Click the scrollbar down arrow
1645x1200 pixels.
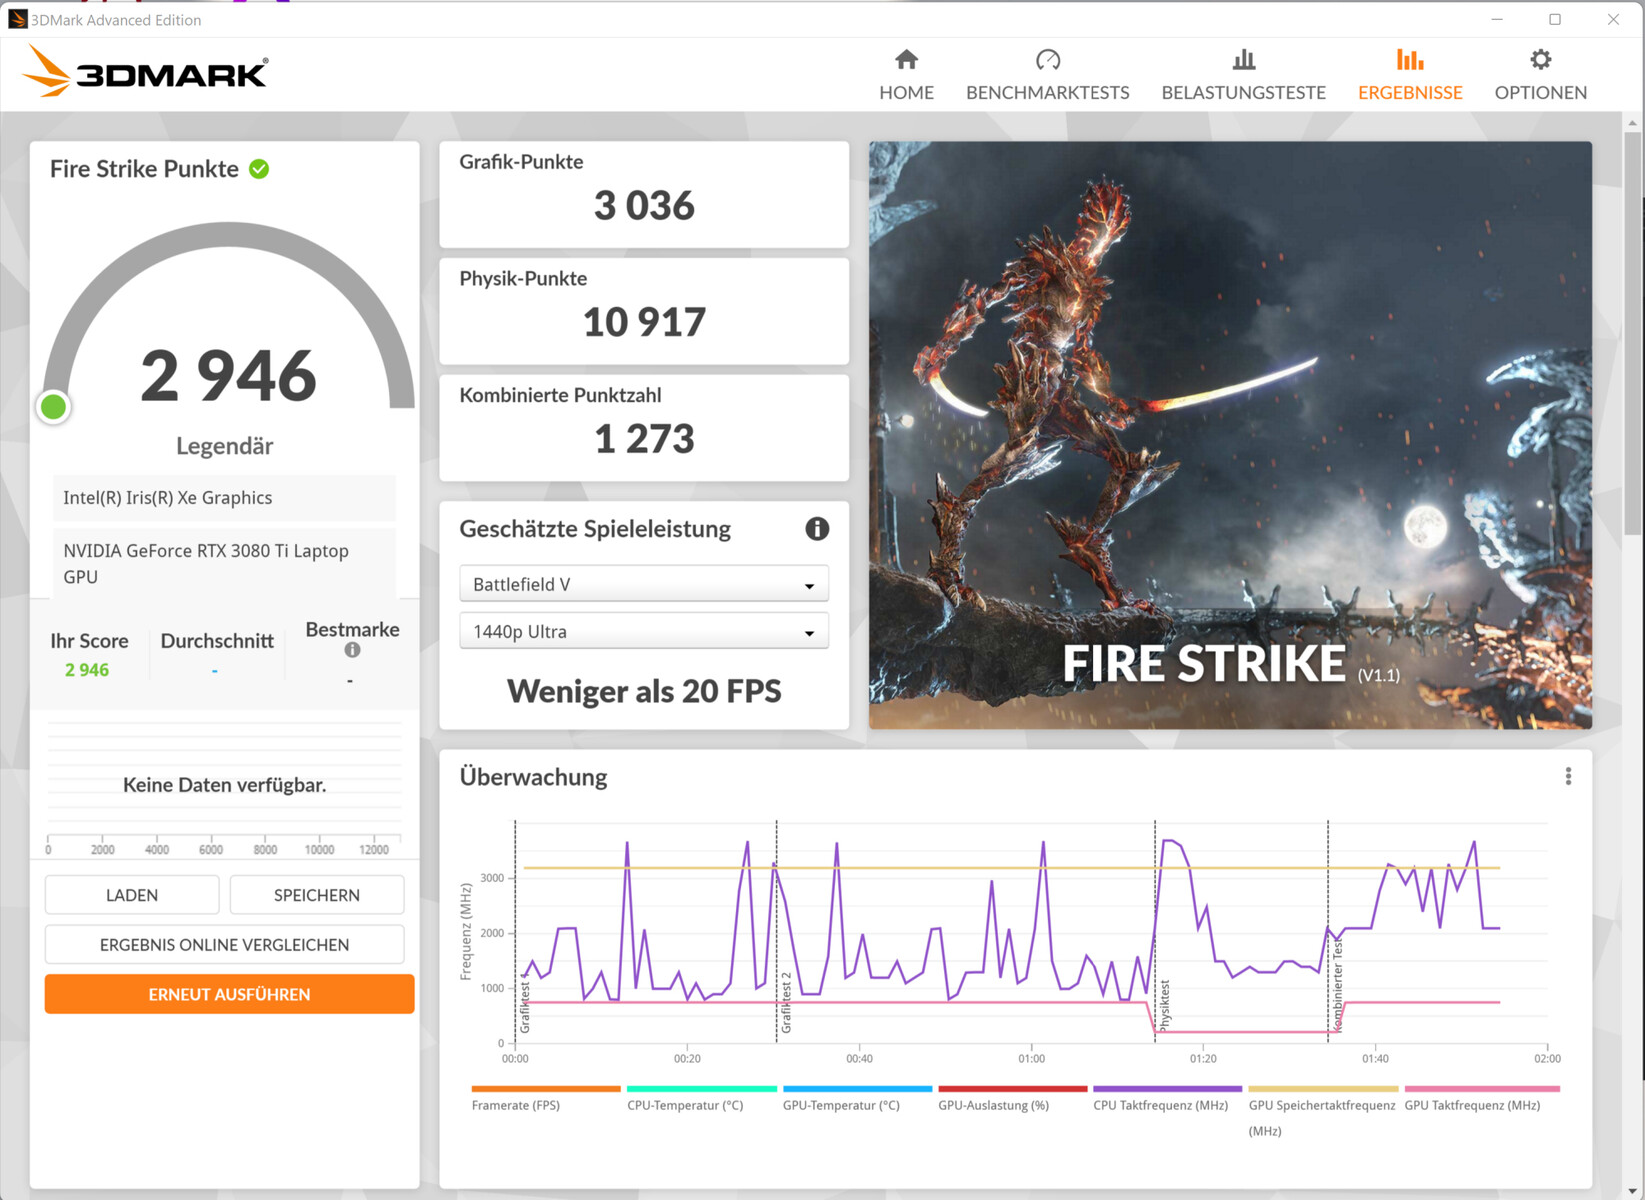coord(1633,1190)
